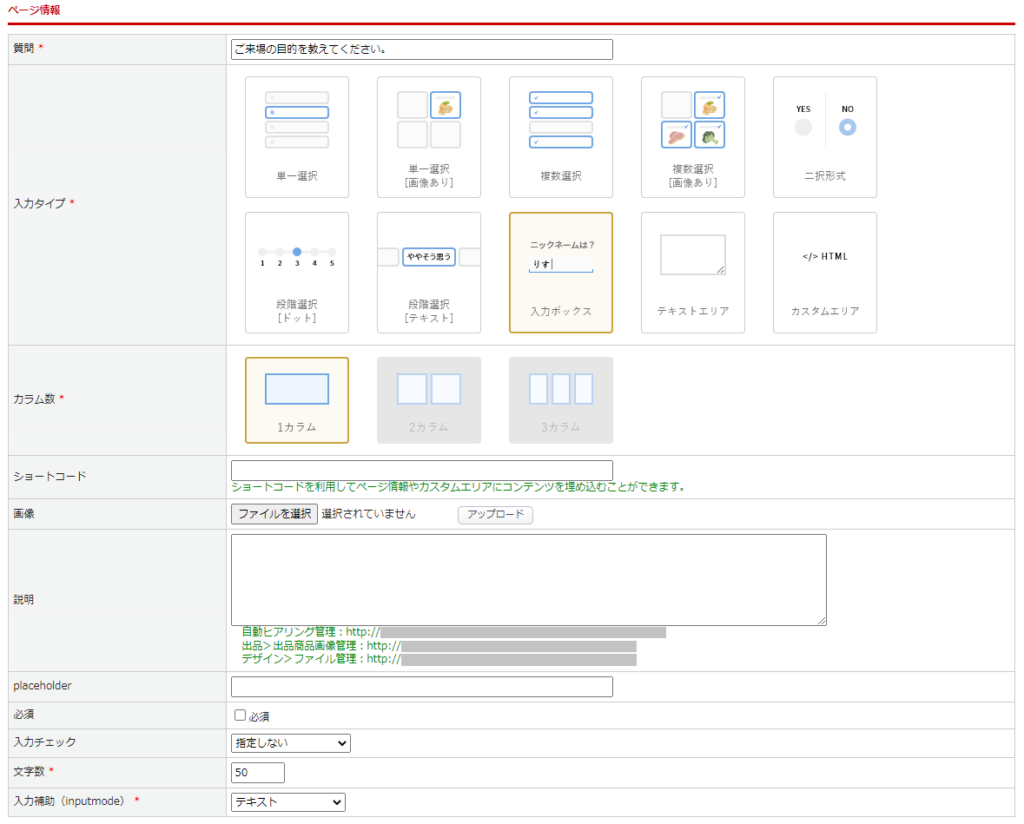The width and height of the screenshot is (1024, 824).
Task: Select the 3カラム column layout
Action: click(561, 400)
